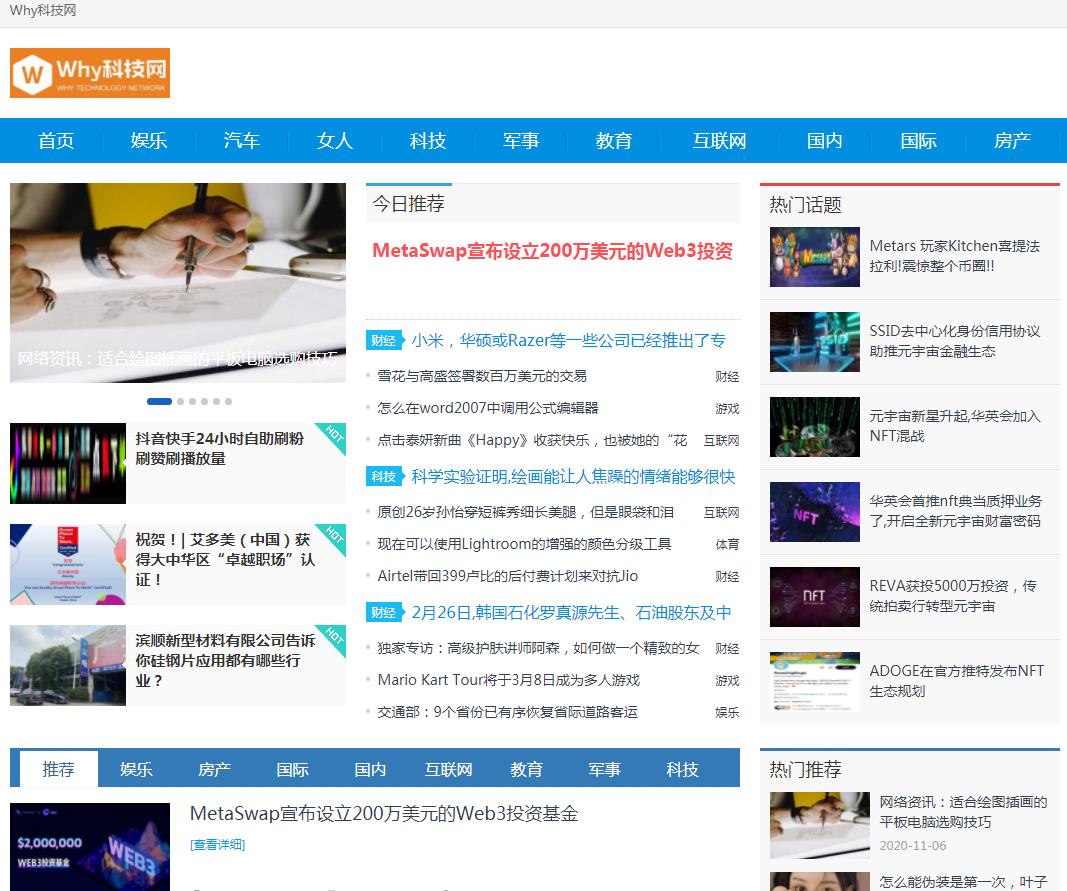Open REVA获投5000万投资 topic
This screenshot has height=891, width=1067.
coord(953,596)
